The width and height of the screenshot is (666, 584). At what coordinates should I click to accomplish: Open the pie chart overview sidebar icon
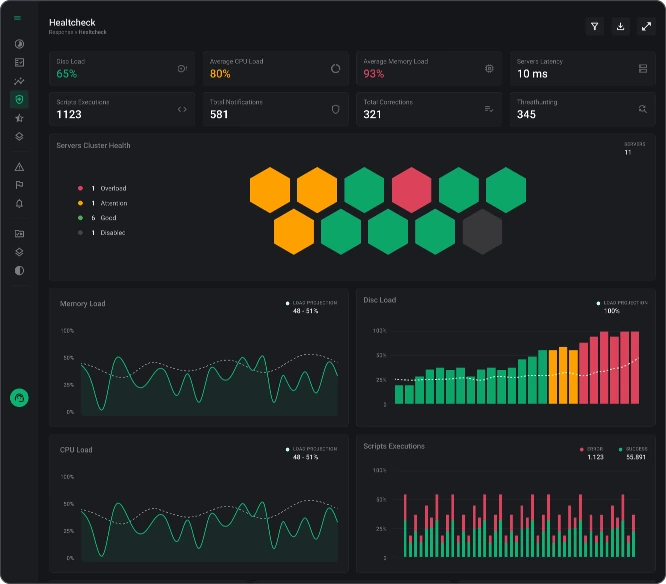point(19,44)
